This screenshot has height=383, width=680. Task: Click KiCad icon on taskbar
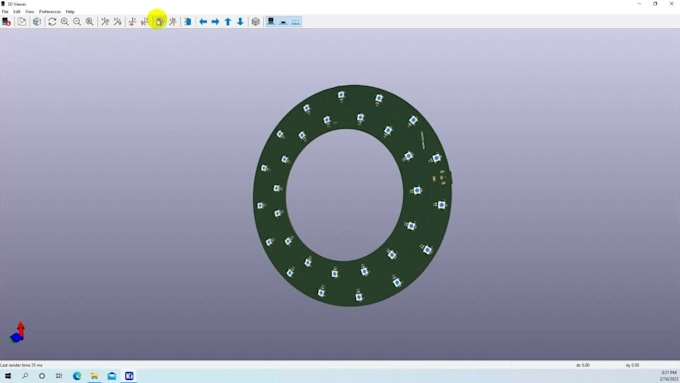tap(129, 376)
